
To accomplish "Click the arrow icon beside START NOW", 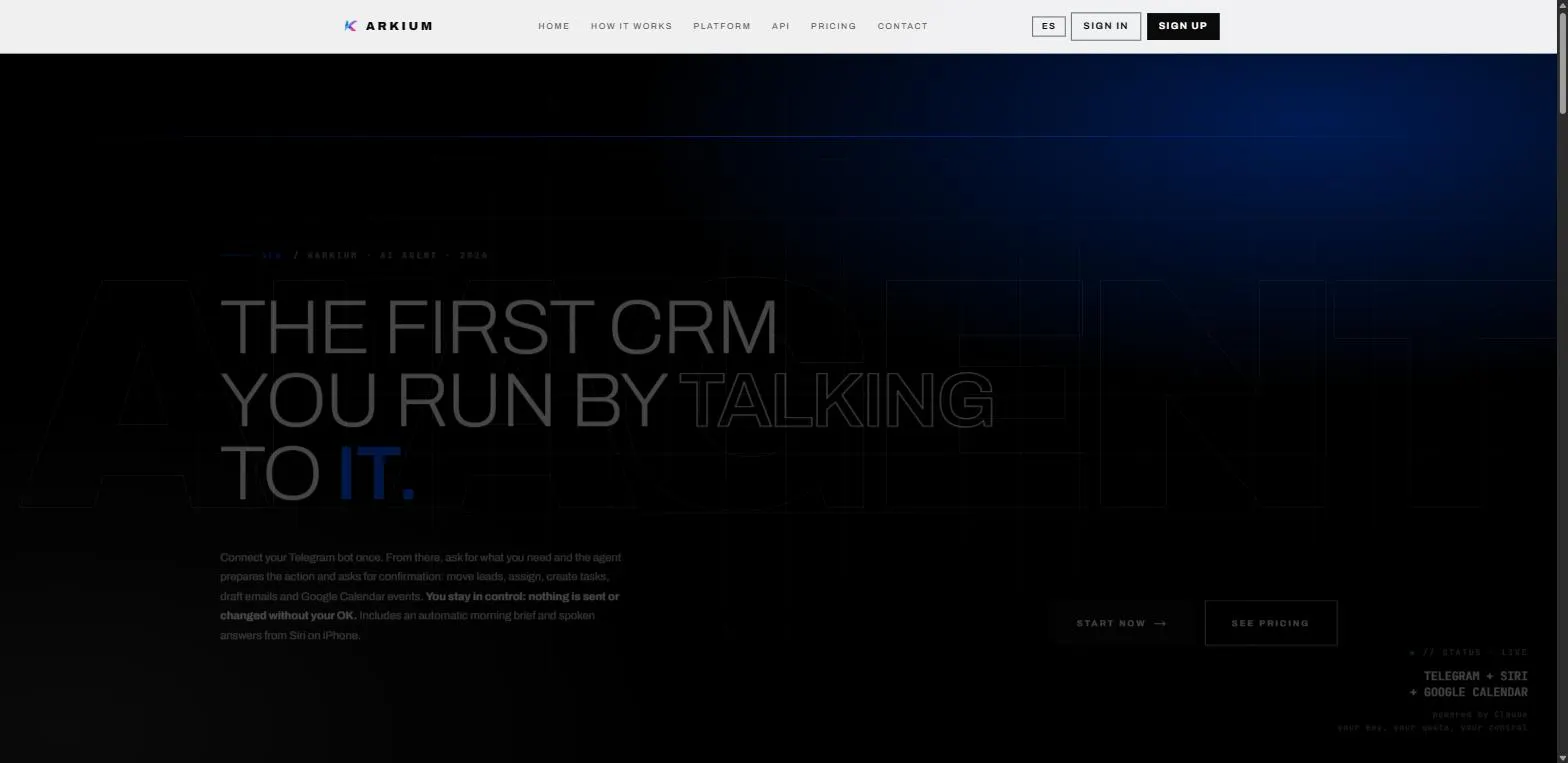I will 1160,623.
